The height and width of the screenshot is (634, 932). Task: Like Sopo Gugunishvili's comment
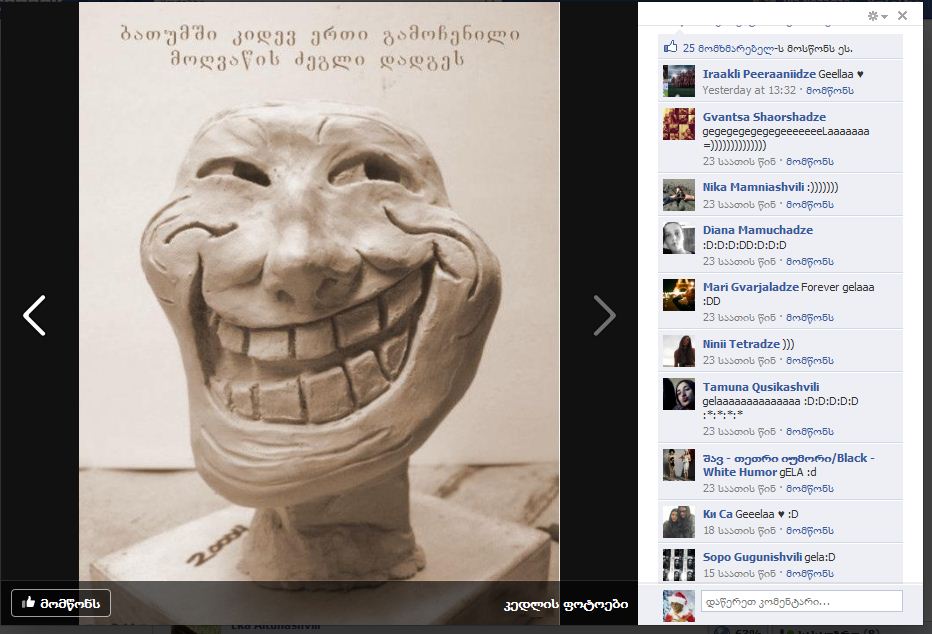810,573
